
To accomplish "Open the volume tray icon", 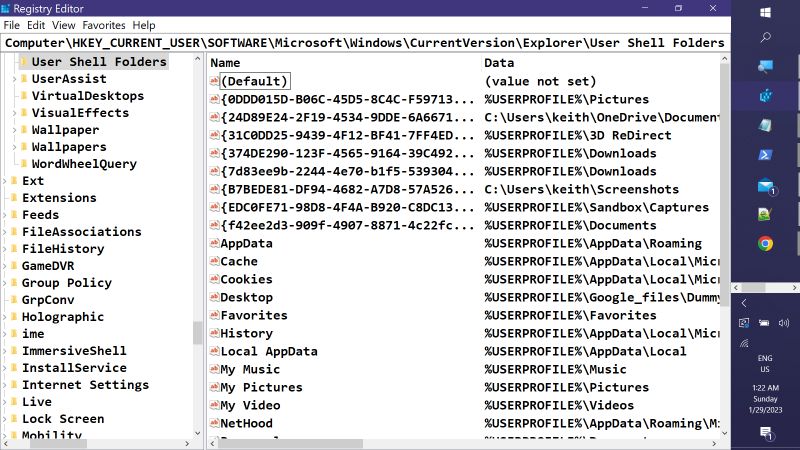I will point(784,322).
